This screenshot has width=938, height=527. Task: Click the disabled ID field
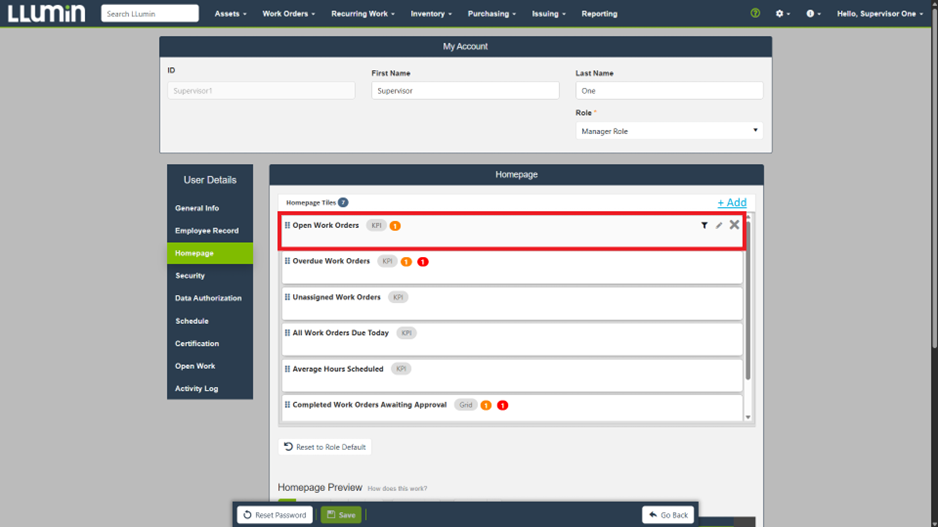[261, 90]
